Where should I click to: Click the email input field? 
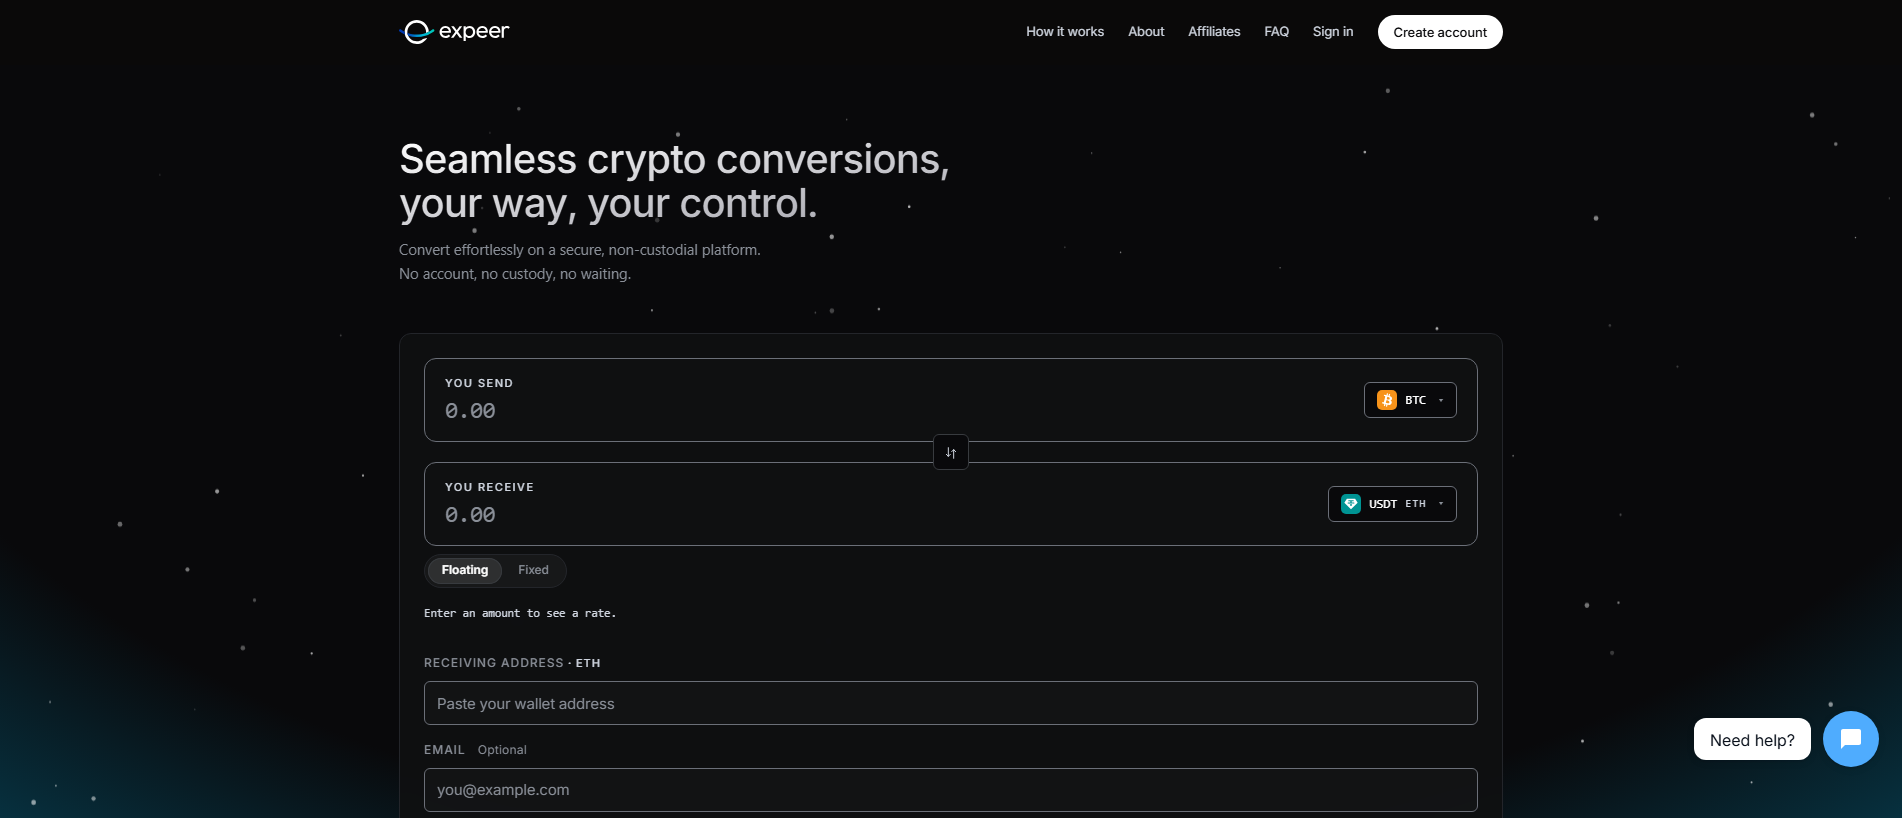[x=951, y=790]
